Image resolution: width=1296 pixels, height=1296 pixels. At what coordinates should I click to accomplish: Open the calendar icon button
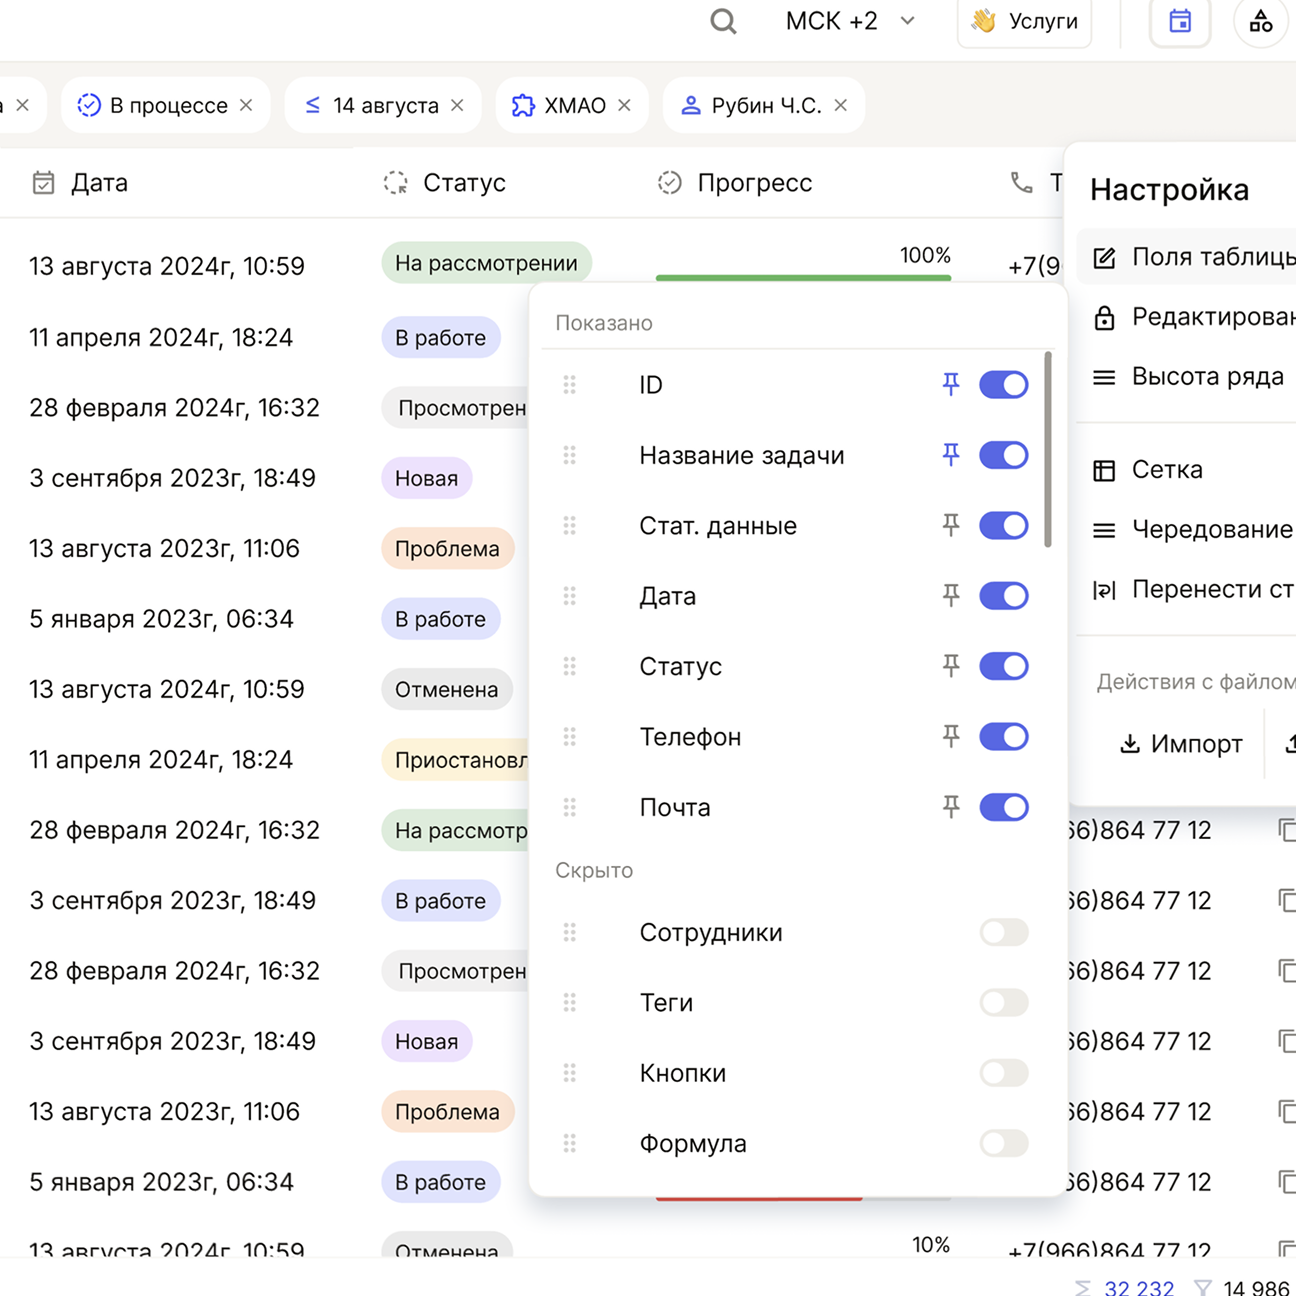coord(1180,21)
